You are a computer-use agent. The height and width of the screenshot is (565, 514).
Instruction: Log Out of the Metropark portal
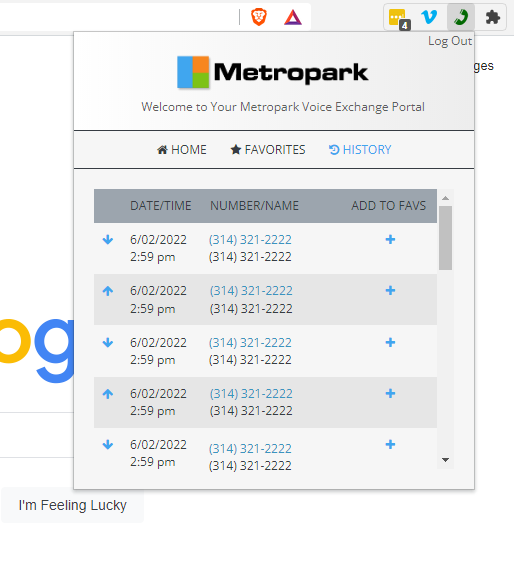450,41
